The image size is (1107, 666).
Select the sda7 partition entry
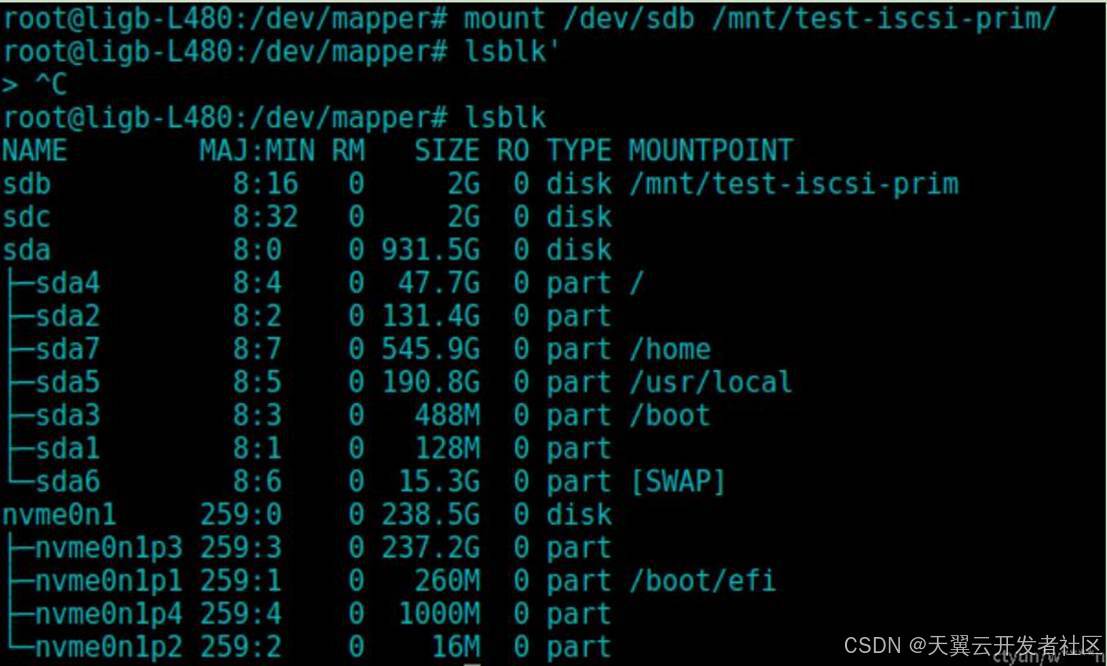[x=67, y=349]
